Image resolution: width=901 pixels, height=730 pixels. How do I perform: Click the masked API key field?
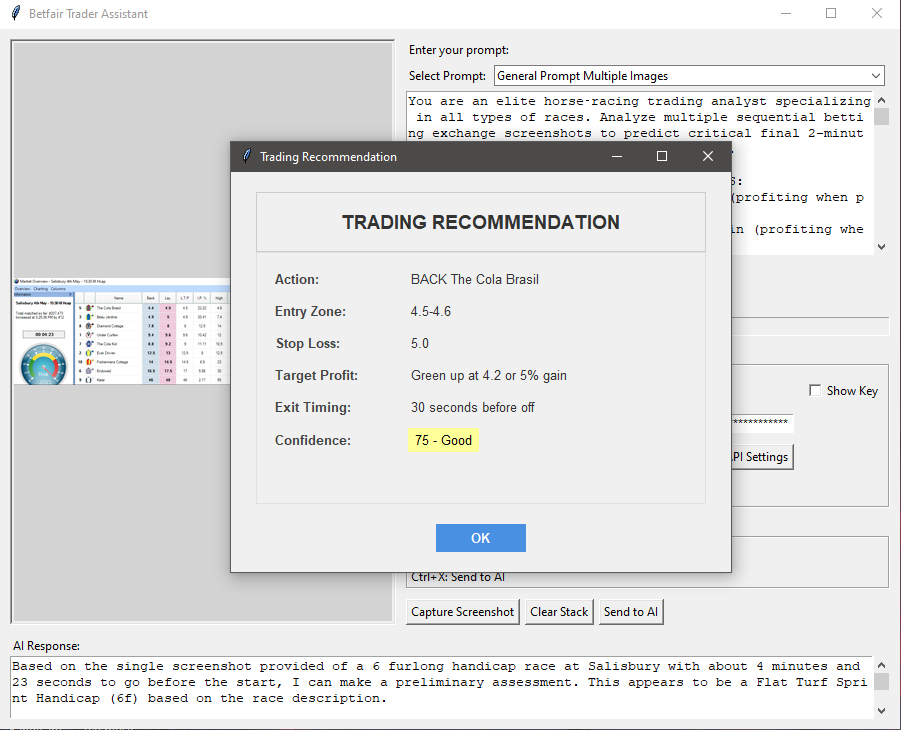[762, 423]
